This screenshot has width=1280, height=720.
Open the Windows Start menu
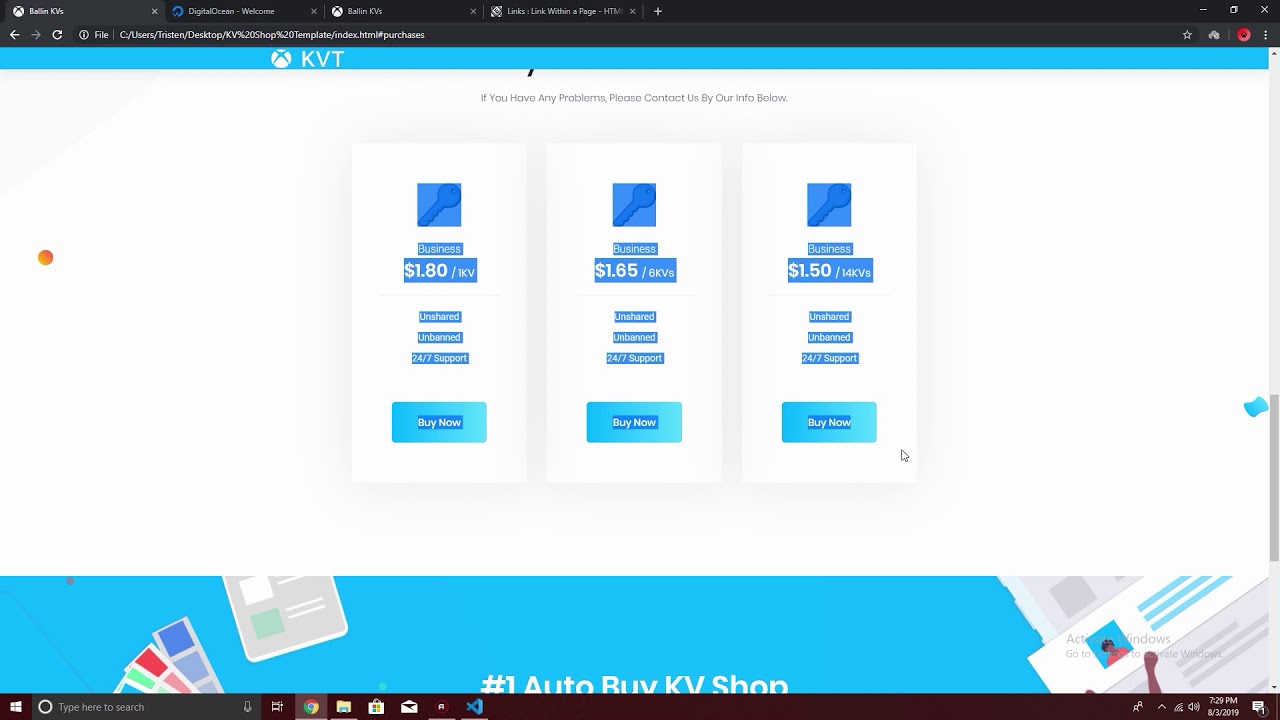tap(16, 707)
